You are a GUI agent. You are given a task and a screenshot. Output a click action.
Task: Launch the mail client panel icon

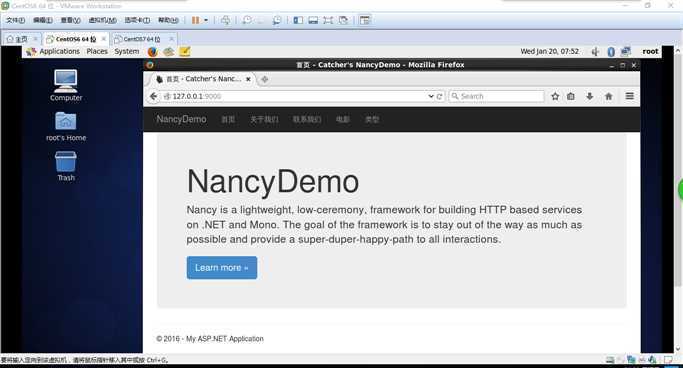pos(169,52)
